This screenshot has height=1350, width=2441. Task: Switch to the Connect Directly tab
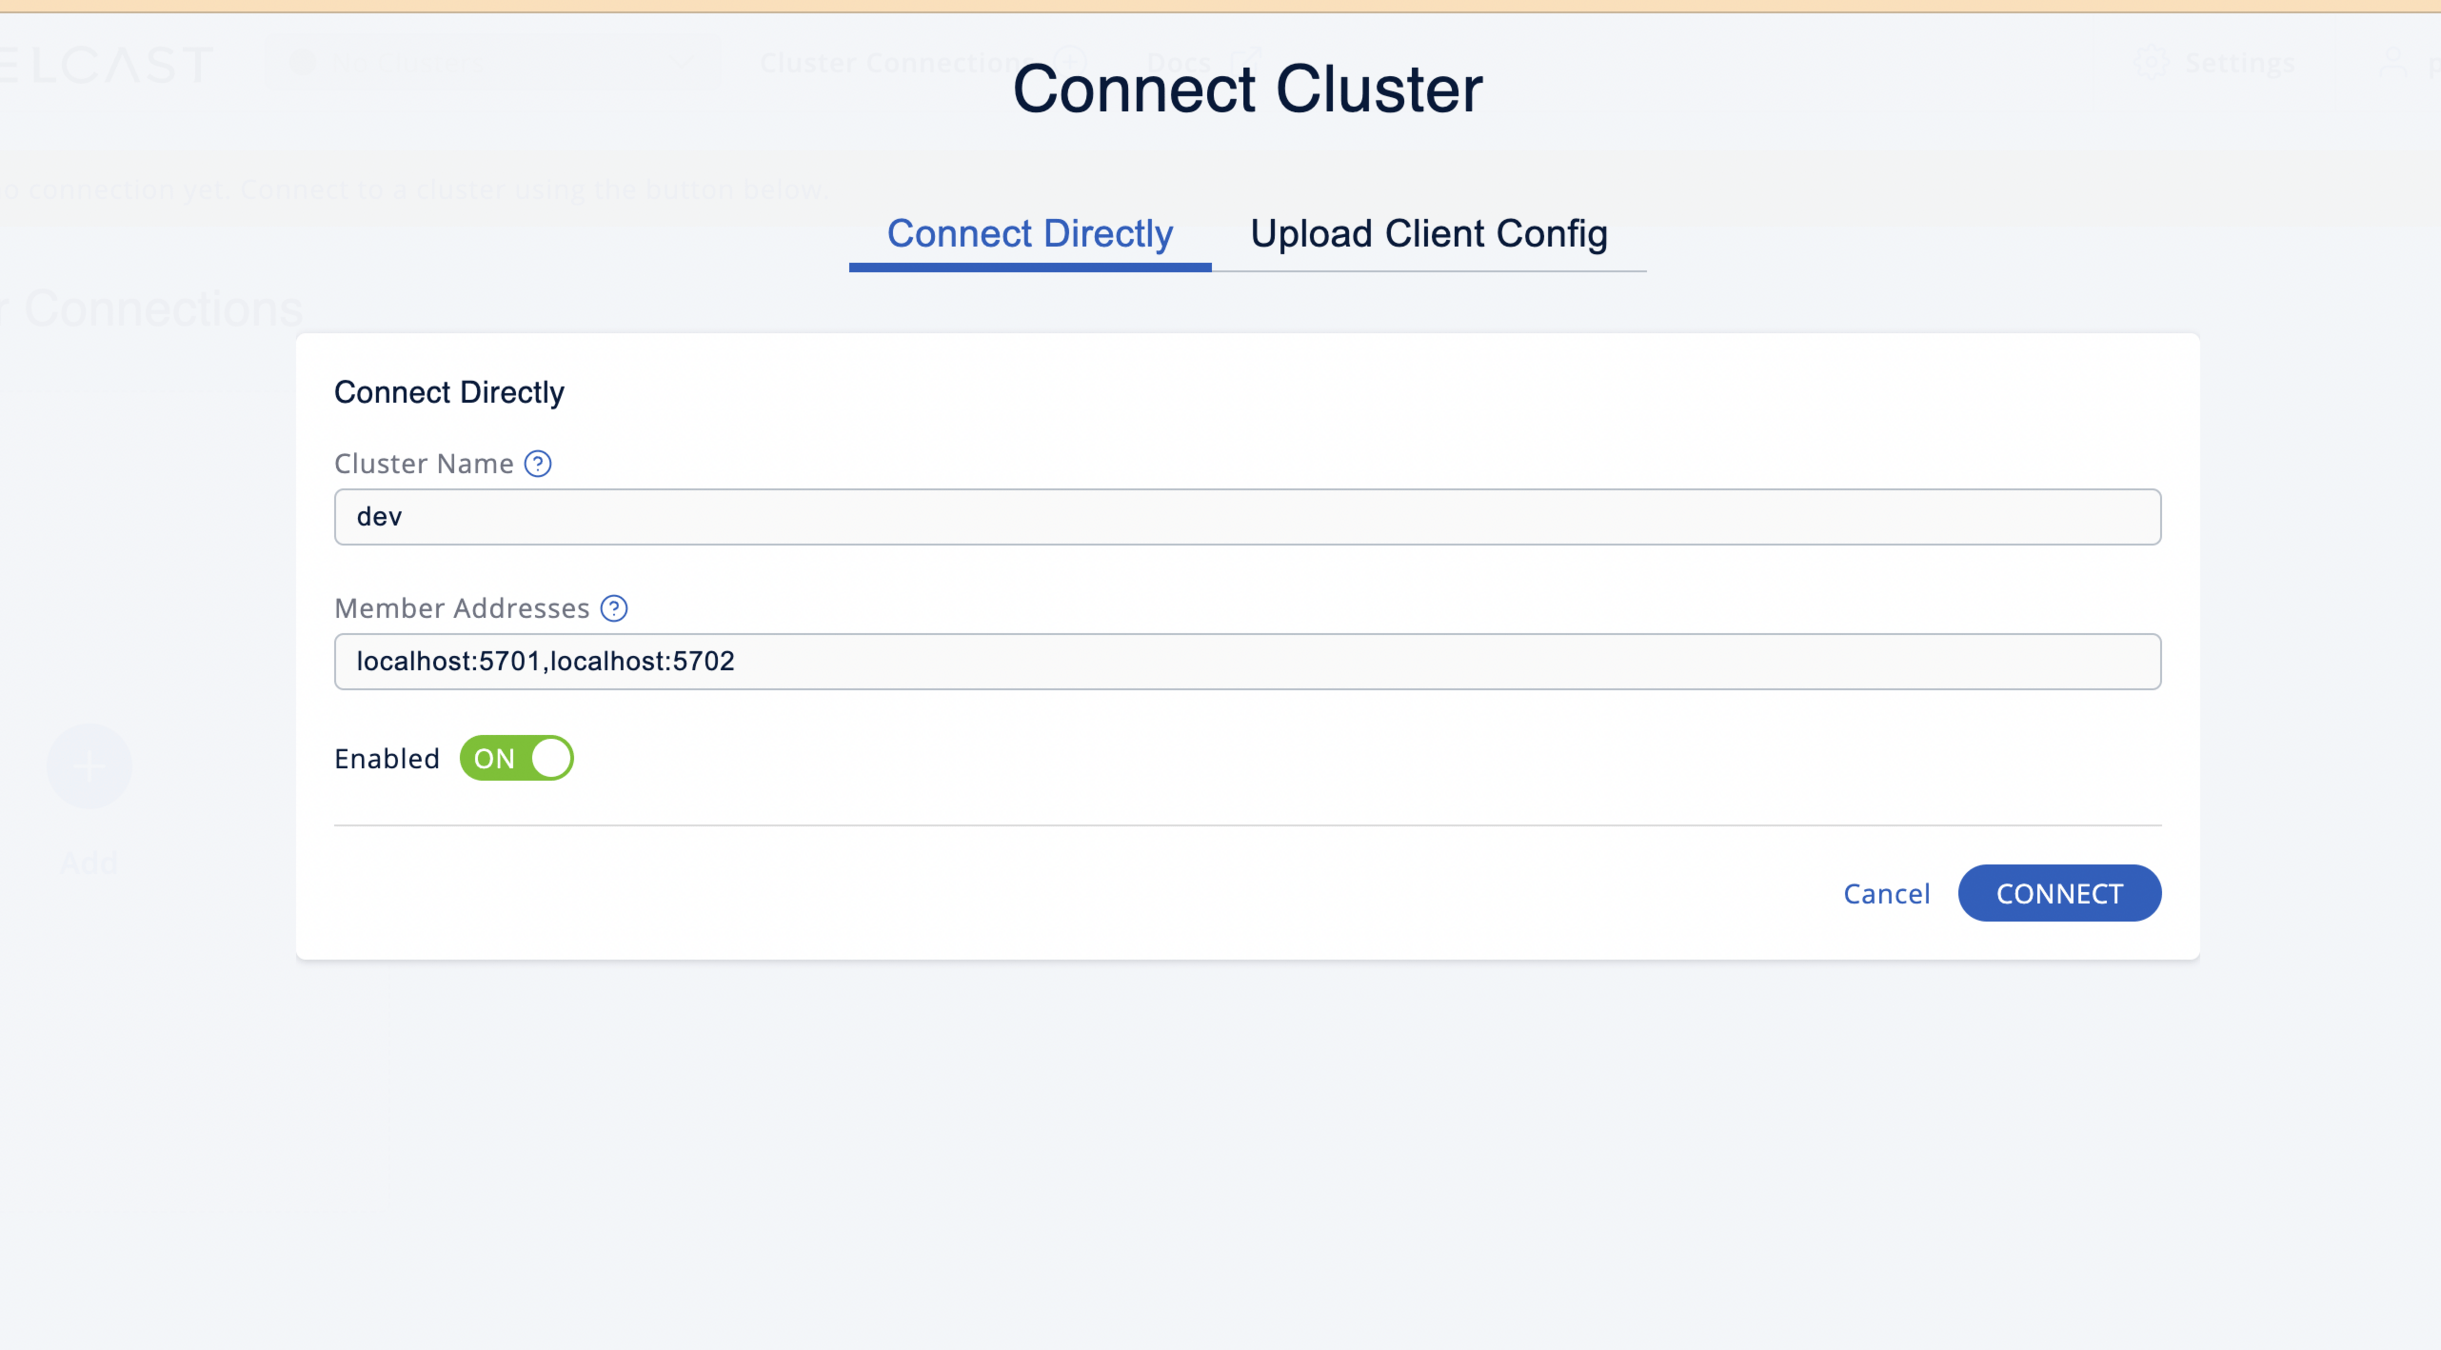click(x=1029, y=234)
